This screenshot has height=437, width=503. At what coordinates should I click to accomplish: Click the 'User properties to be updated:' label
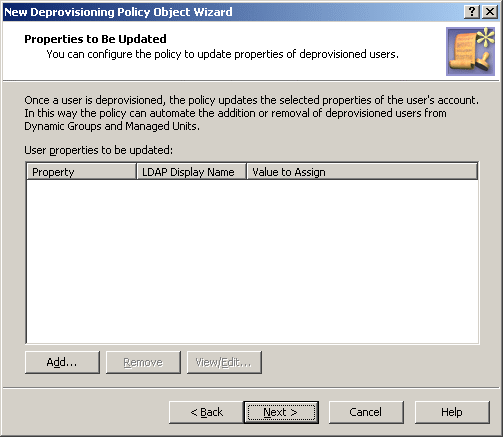pyautogui.click(x=99, y=150)
